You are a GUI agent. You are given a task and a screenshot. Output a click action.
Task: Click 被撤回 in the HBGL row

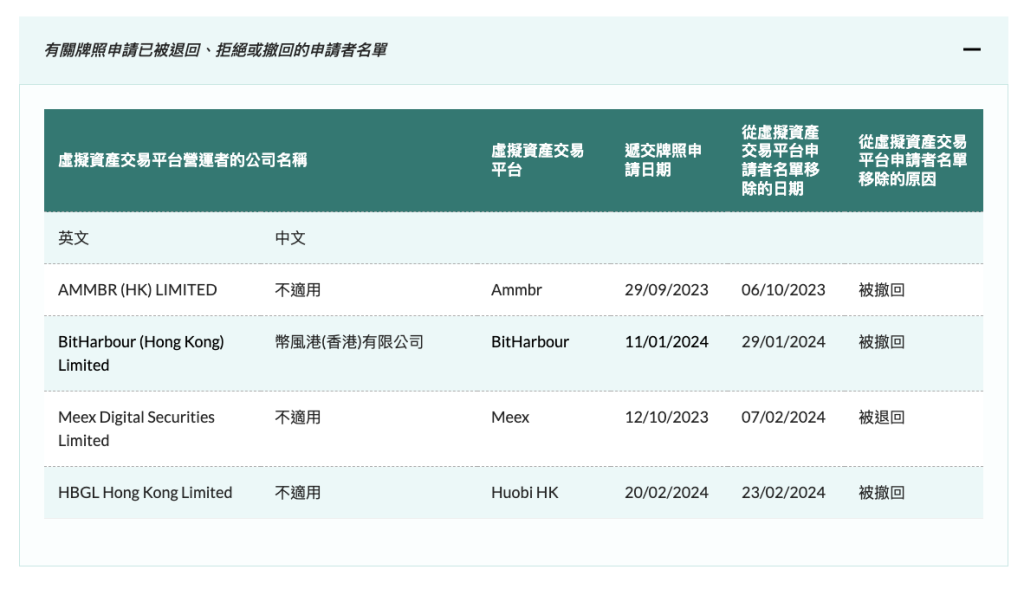[x=882, y=493]
